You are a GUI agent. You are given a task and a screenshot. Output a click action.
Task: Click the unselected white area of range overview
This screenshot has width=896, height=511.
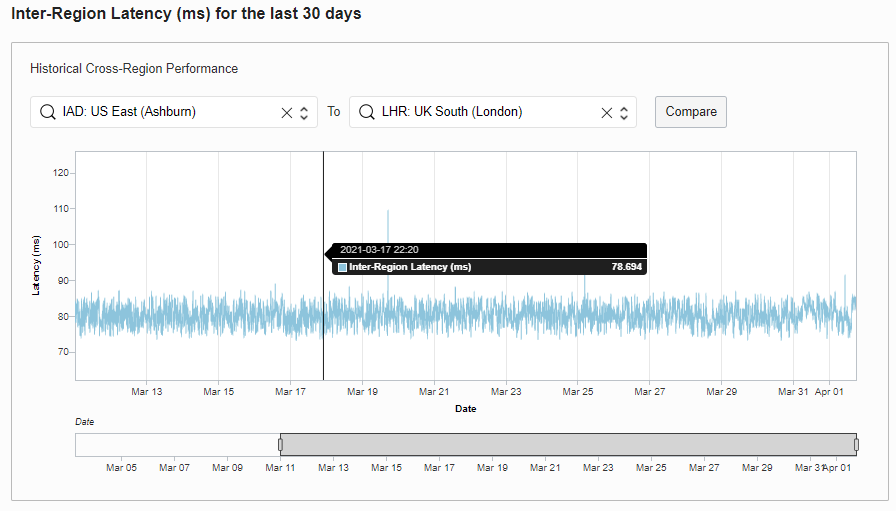pos(177,445)
